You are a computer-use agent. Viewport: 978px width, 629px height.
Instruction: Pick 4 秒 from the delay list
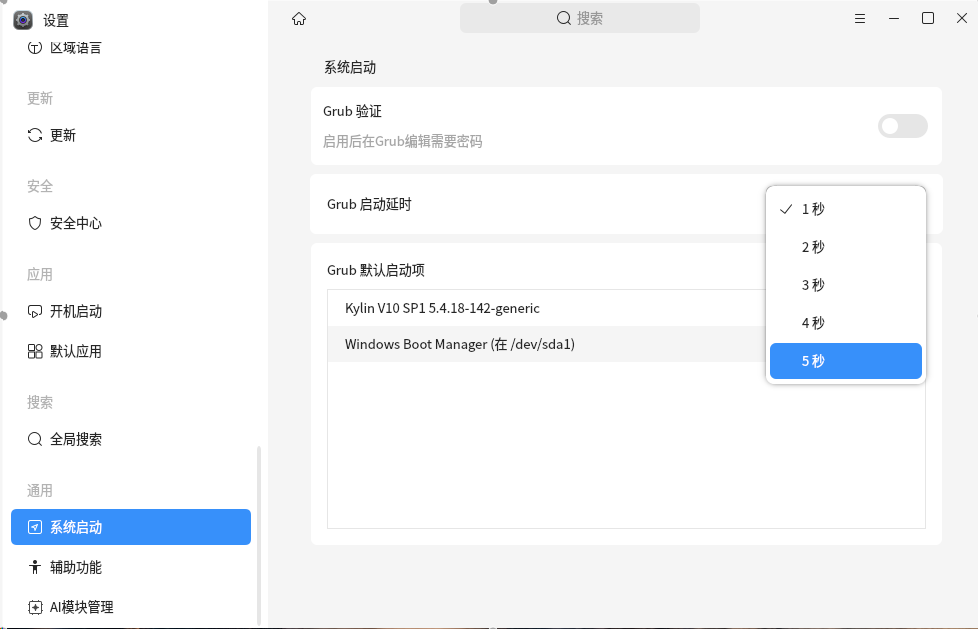click(846, 323)
